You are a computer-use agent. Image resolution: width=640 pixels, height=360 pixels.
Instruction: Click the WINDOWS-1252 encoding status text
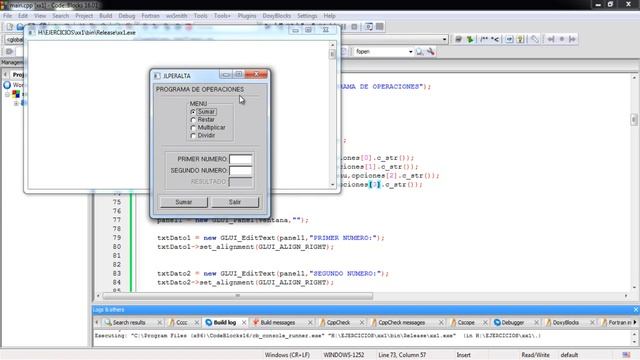[344, 355]
